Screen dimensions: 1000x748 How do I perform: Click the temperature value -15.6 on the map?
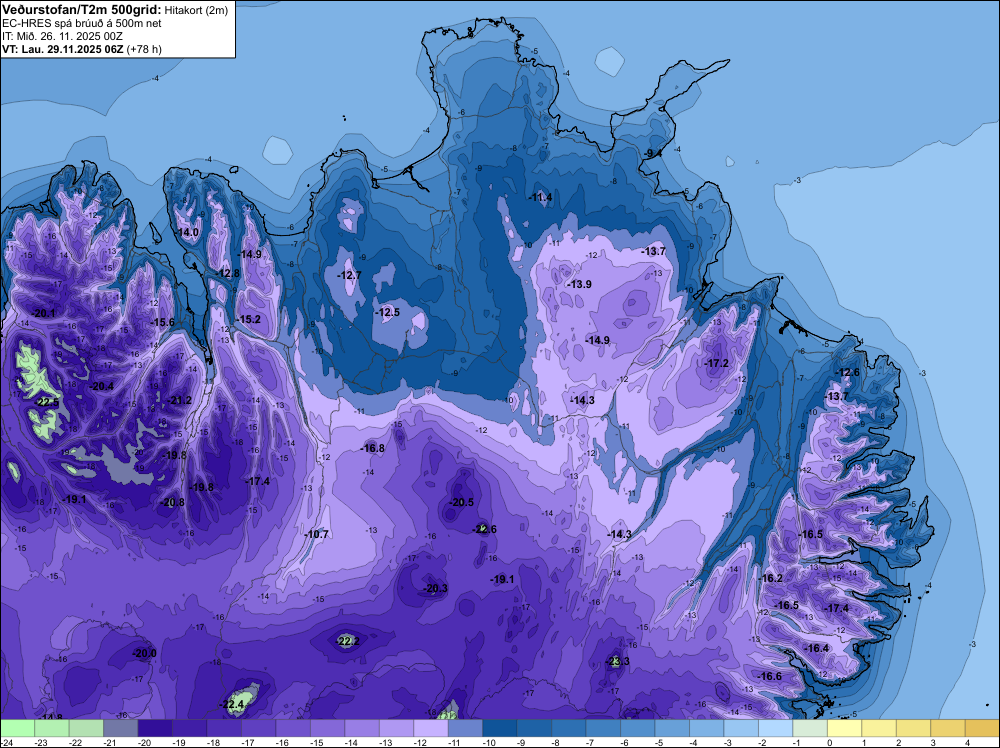163,322
